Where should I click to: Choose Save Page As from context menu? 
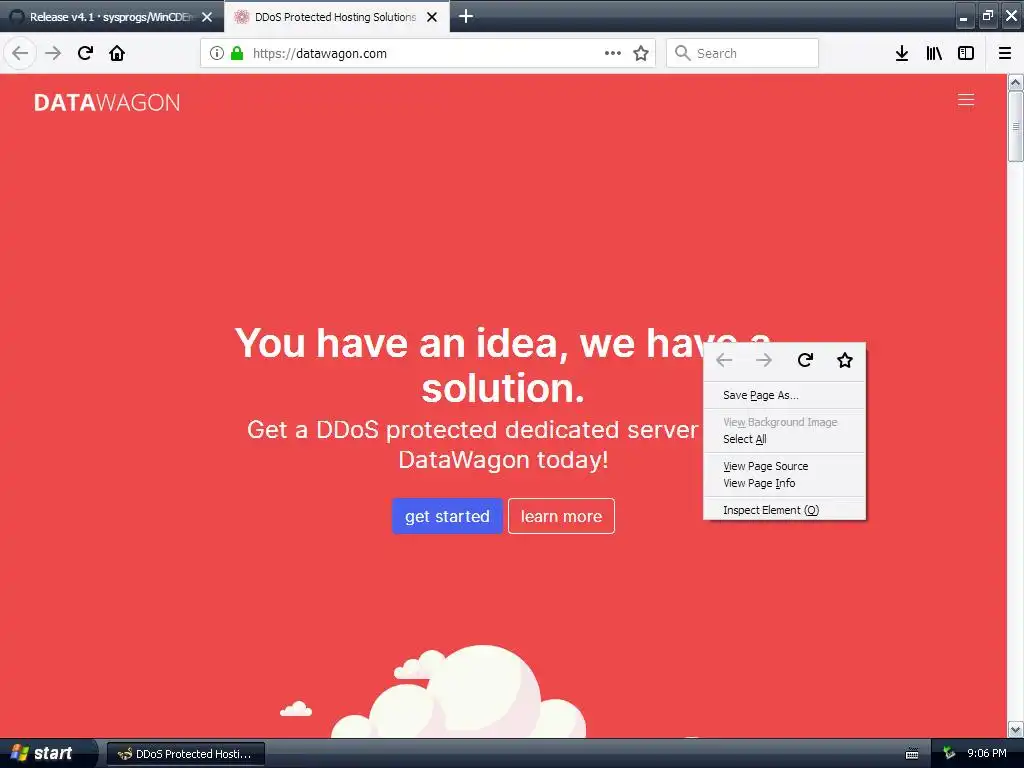[784, 395]
